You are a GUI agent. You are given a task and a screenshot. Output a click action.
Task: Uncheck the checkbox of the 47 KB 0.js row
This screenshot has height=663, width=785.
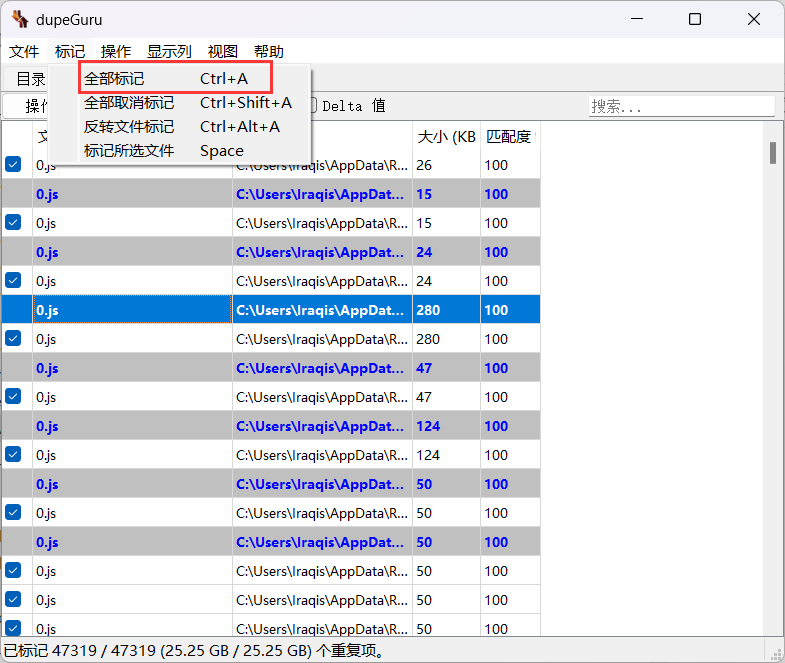pyautogui.click(x=13, y=397)
